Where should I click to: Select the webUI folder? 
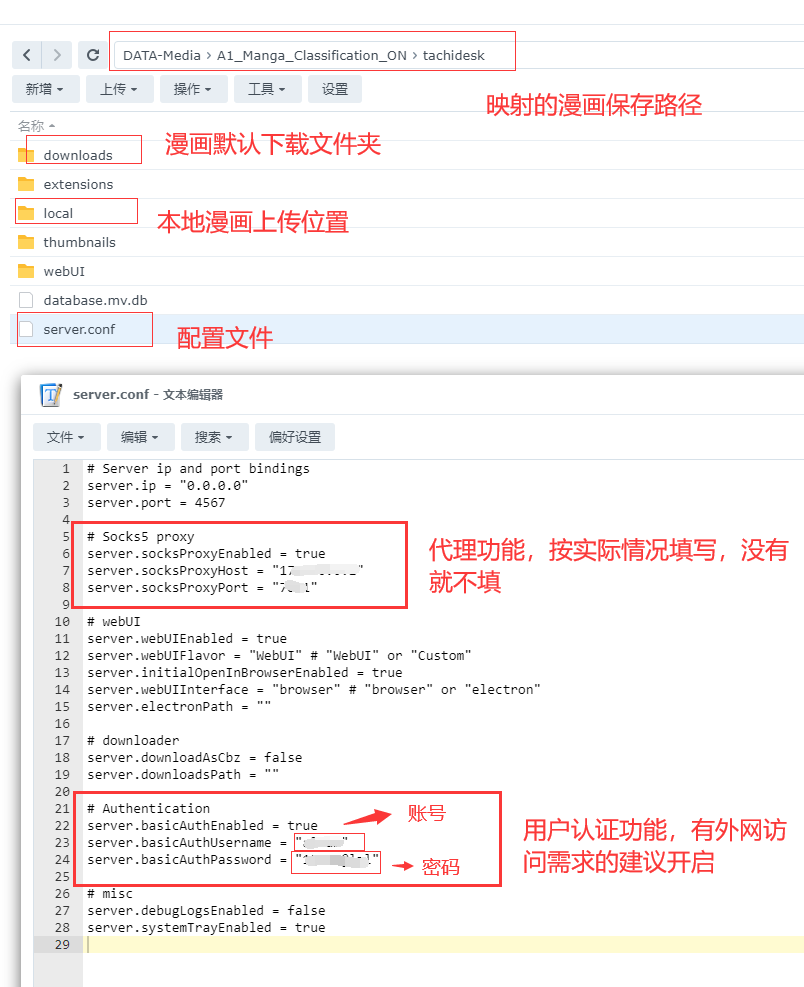coord(64,271)
